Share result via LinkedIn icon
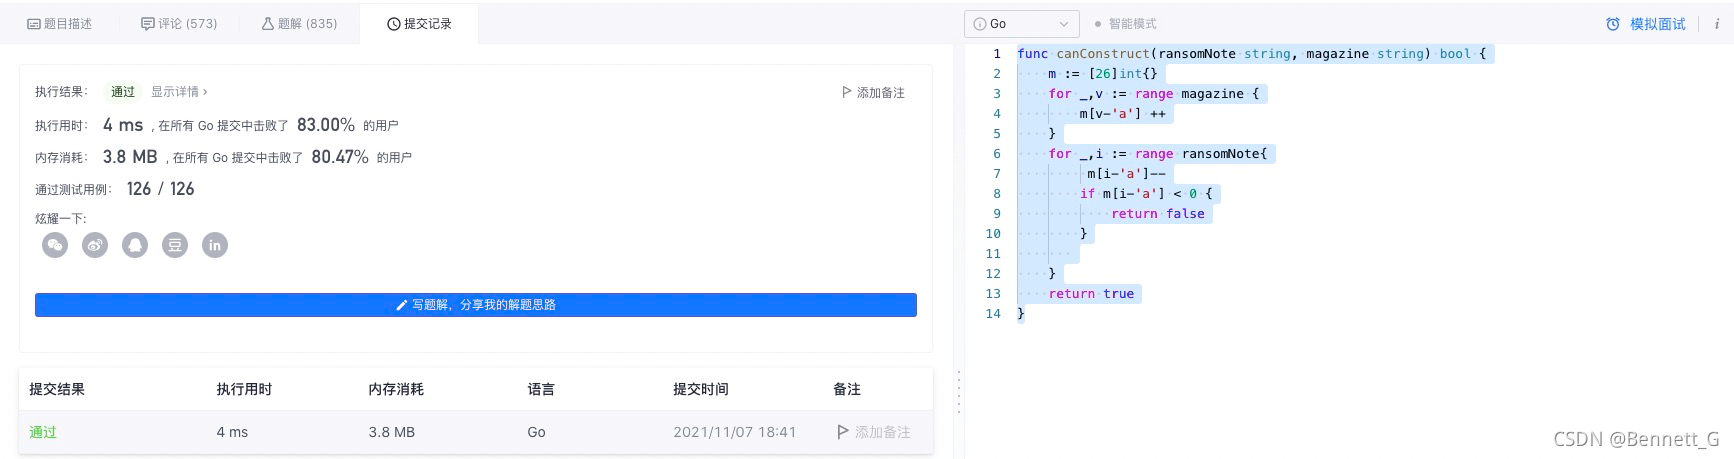Screen dimensions: 1734x459 (215, 245)
